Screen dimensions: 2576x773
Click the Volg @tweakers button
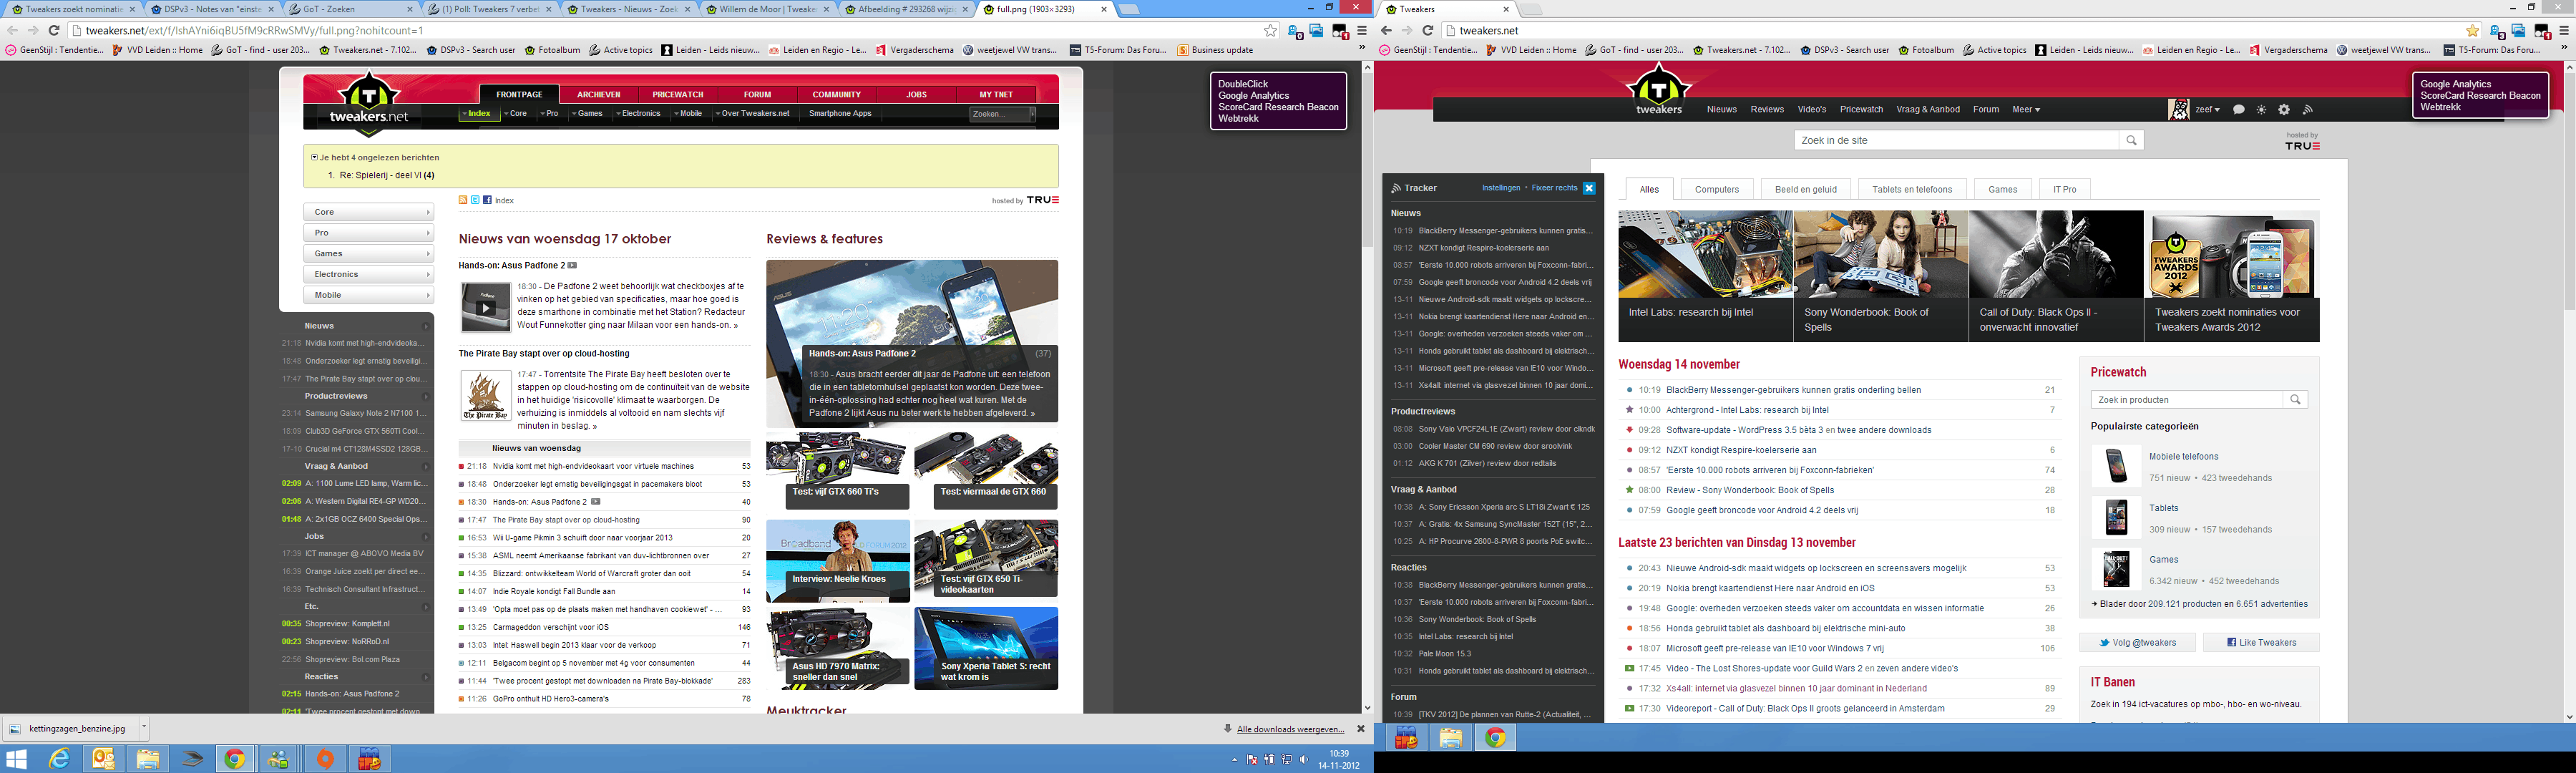pos(2137,643)
